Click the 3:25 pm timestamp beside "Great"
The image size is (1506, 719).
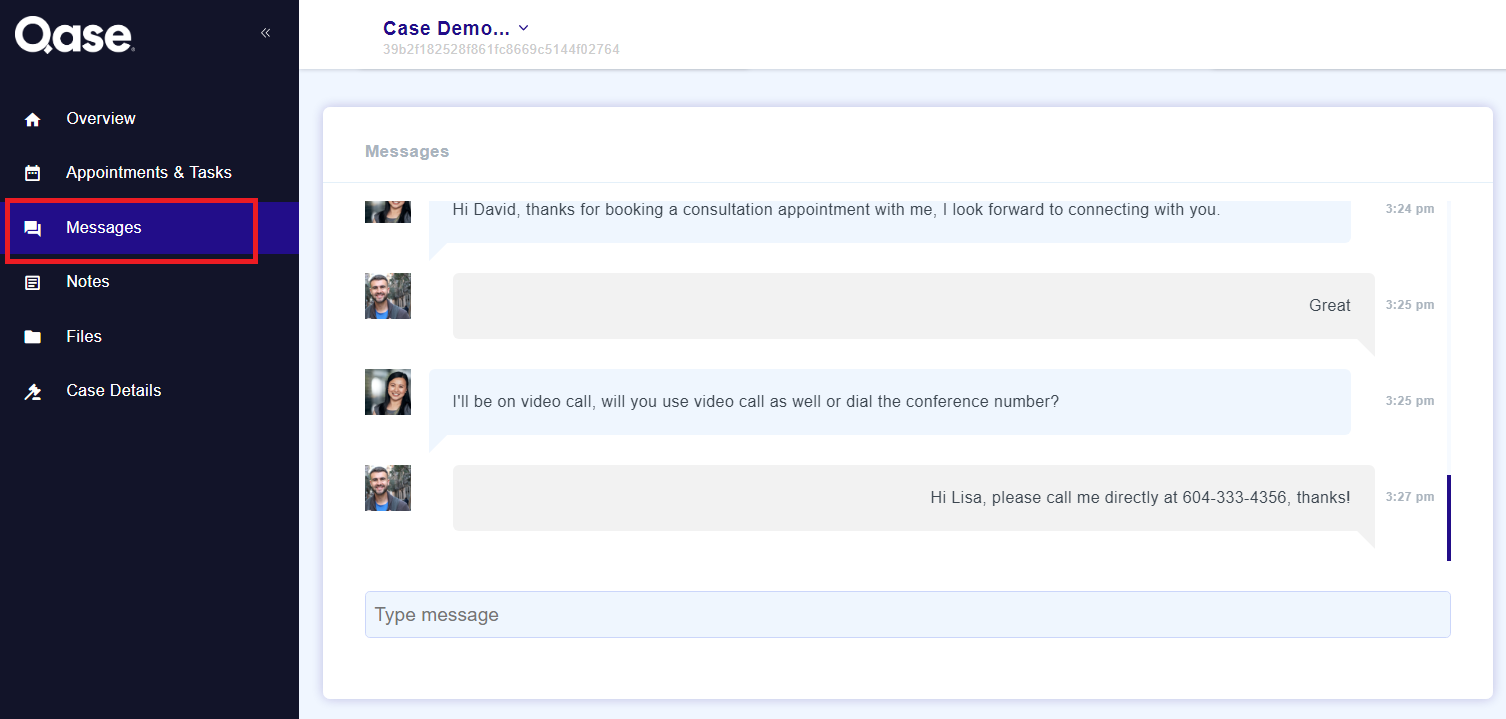click(1410, 304)
